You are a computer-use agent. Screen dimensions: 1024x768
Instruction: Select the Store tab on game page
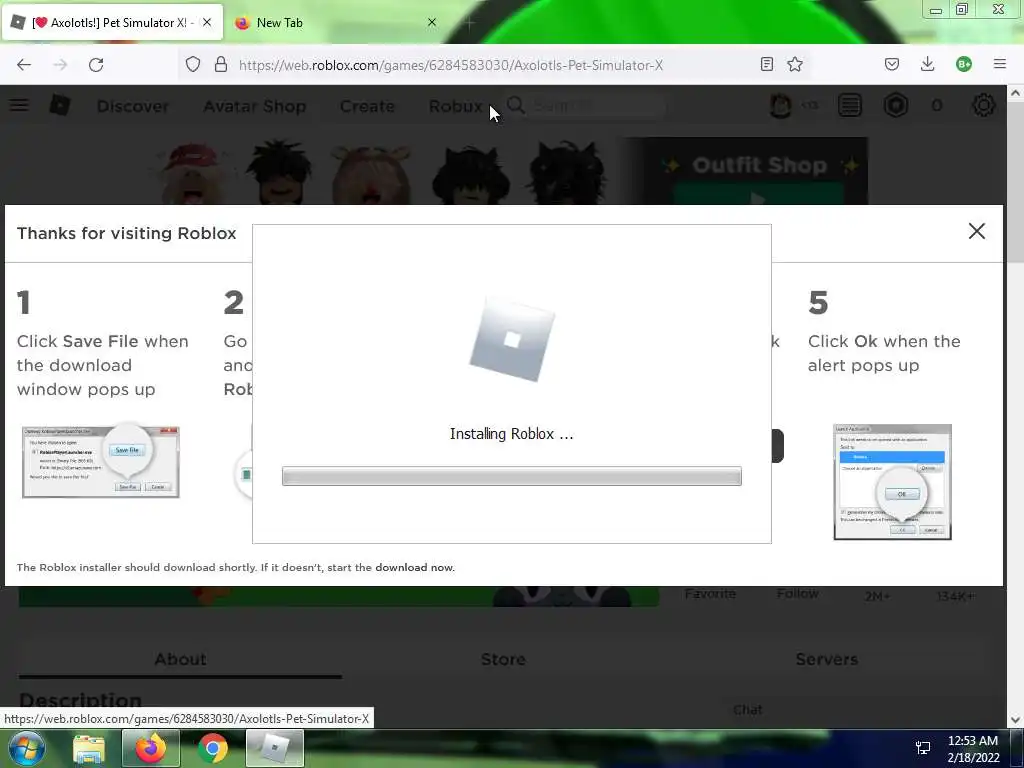[x=503, y=660]
